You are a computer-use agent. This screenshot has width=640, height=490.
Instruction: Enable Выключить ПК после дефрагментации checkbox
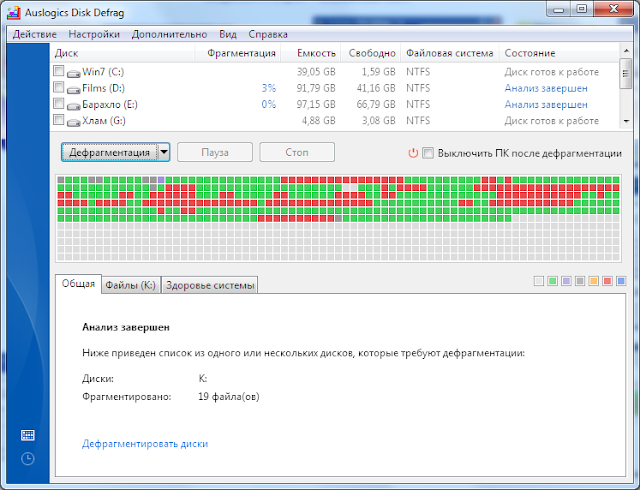point(428,153)
